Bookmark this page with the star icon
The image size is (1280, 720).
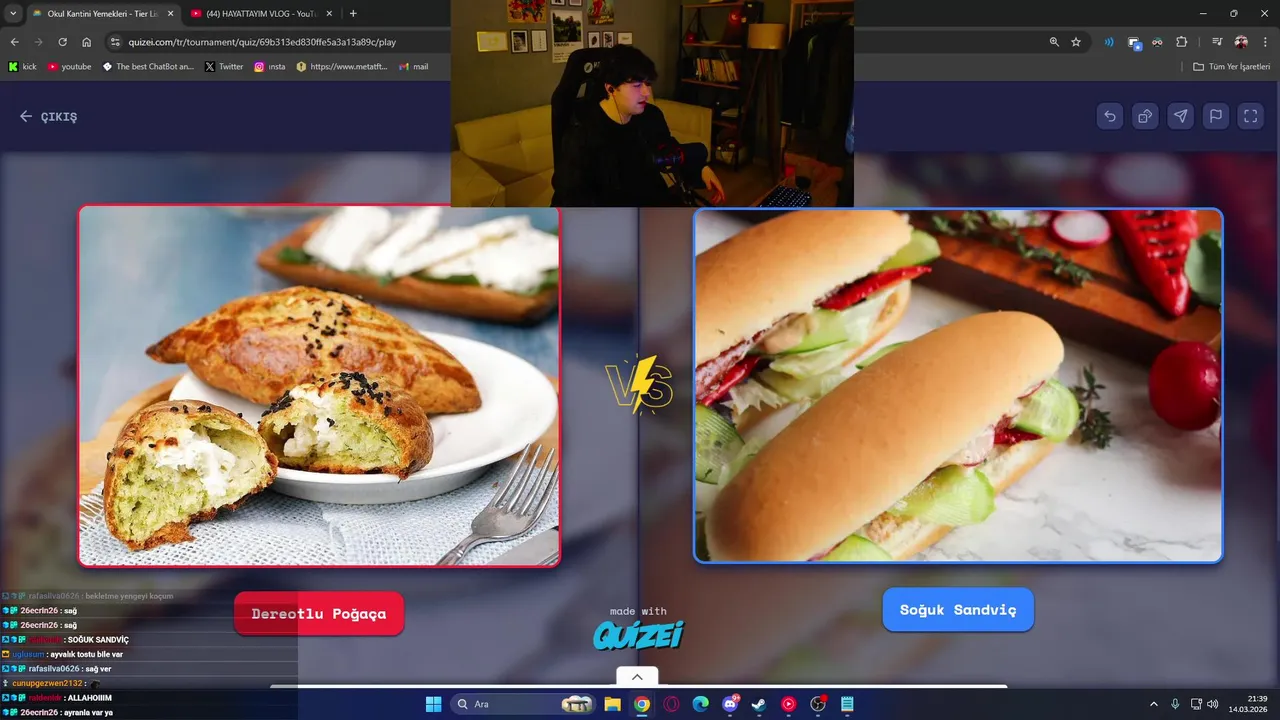point(1076,42)
